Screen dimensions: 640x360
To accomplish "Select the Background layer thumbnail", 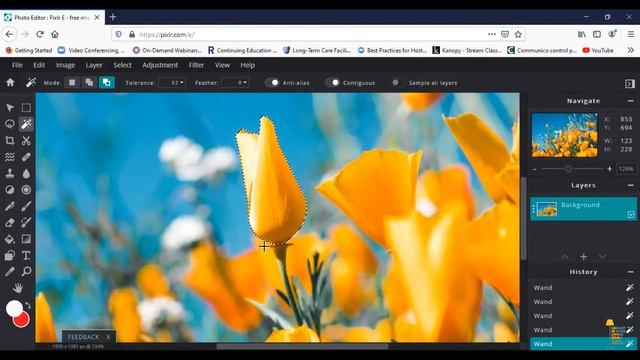I will click(x=547, y=209).
